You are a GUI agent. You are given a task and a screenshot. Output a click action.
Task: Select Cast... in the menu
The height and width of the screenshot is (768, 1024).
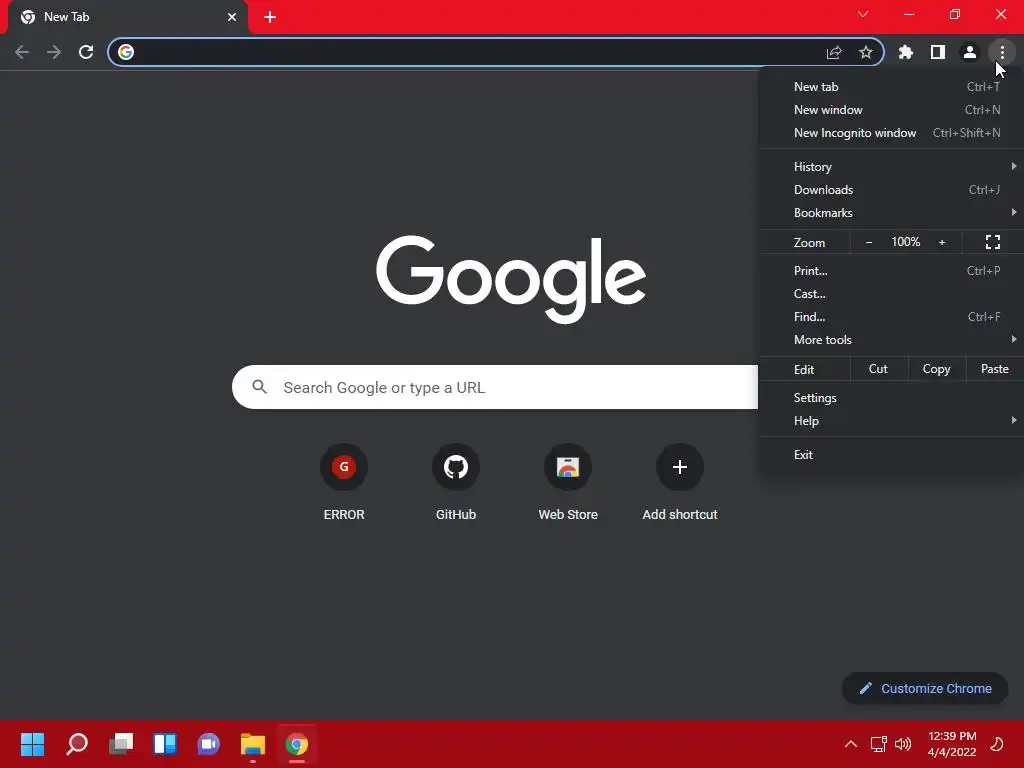click(891, 294)
